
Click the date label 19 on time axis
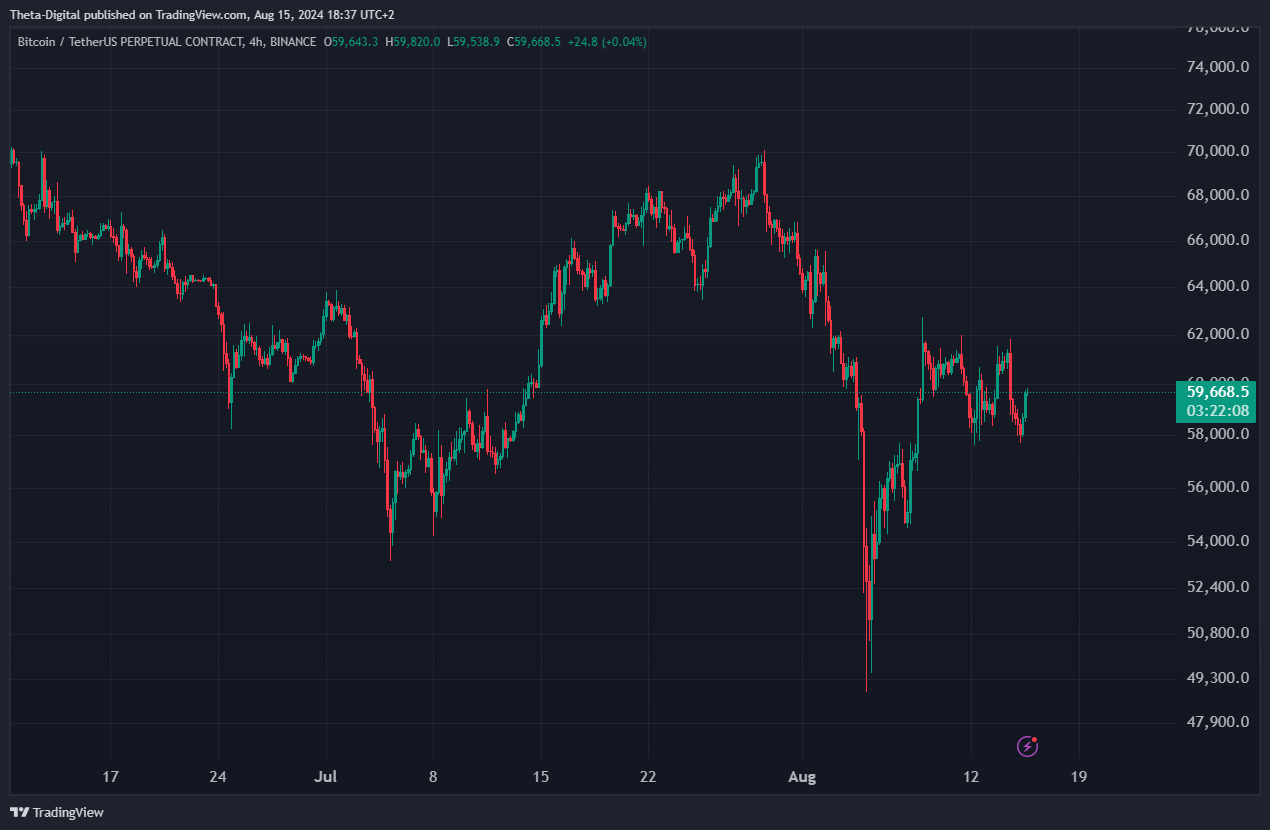click(1078, 776)
